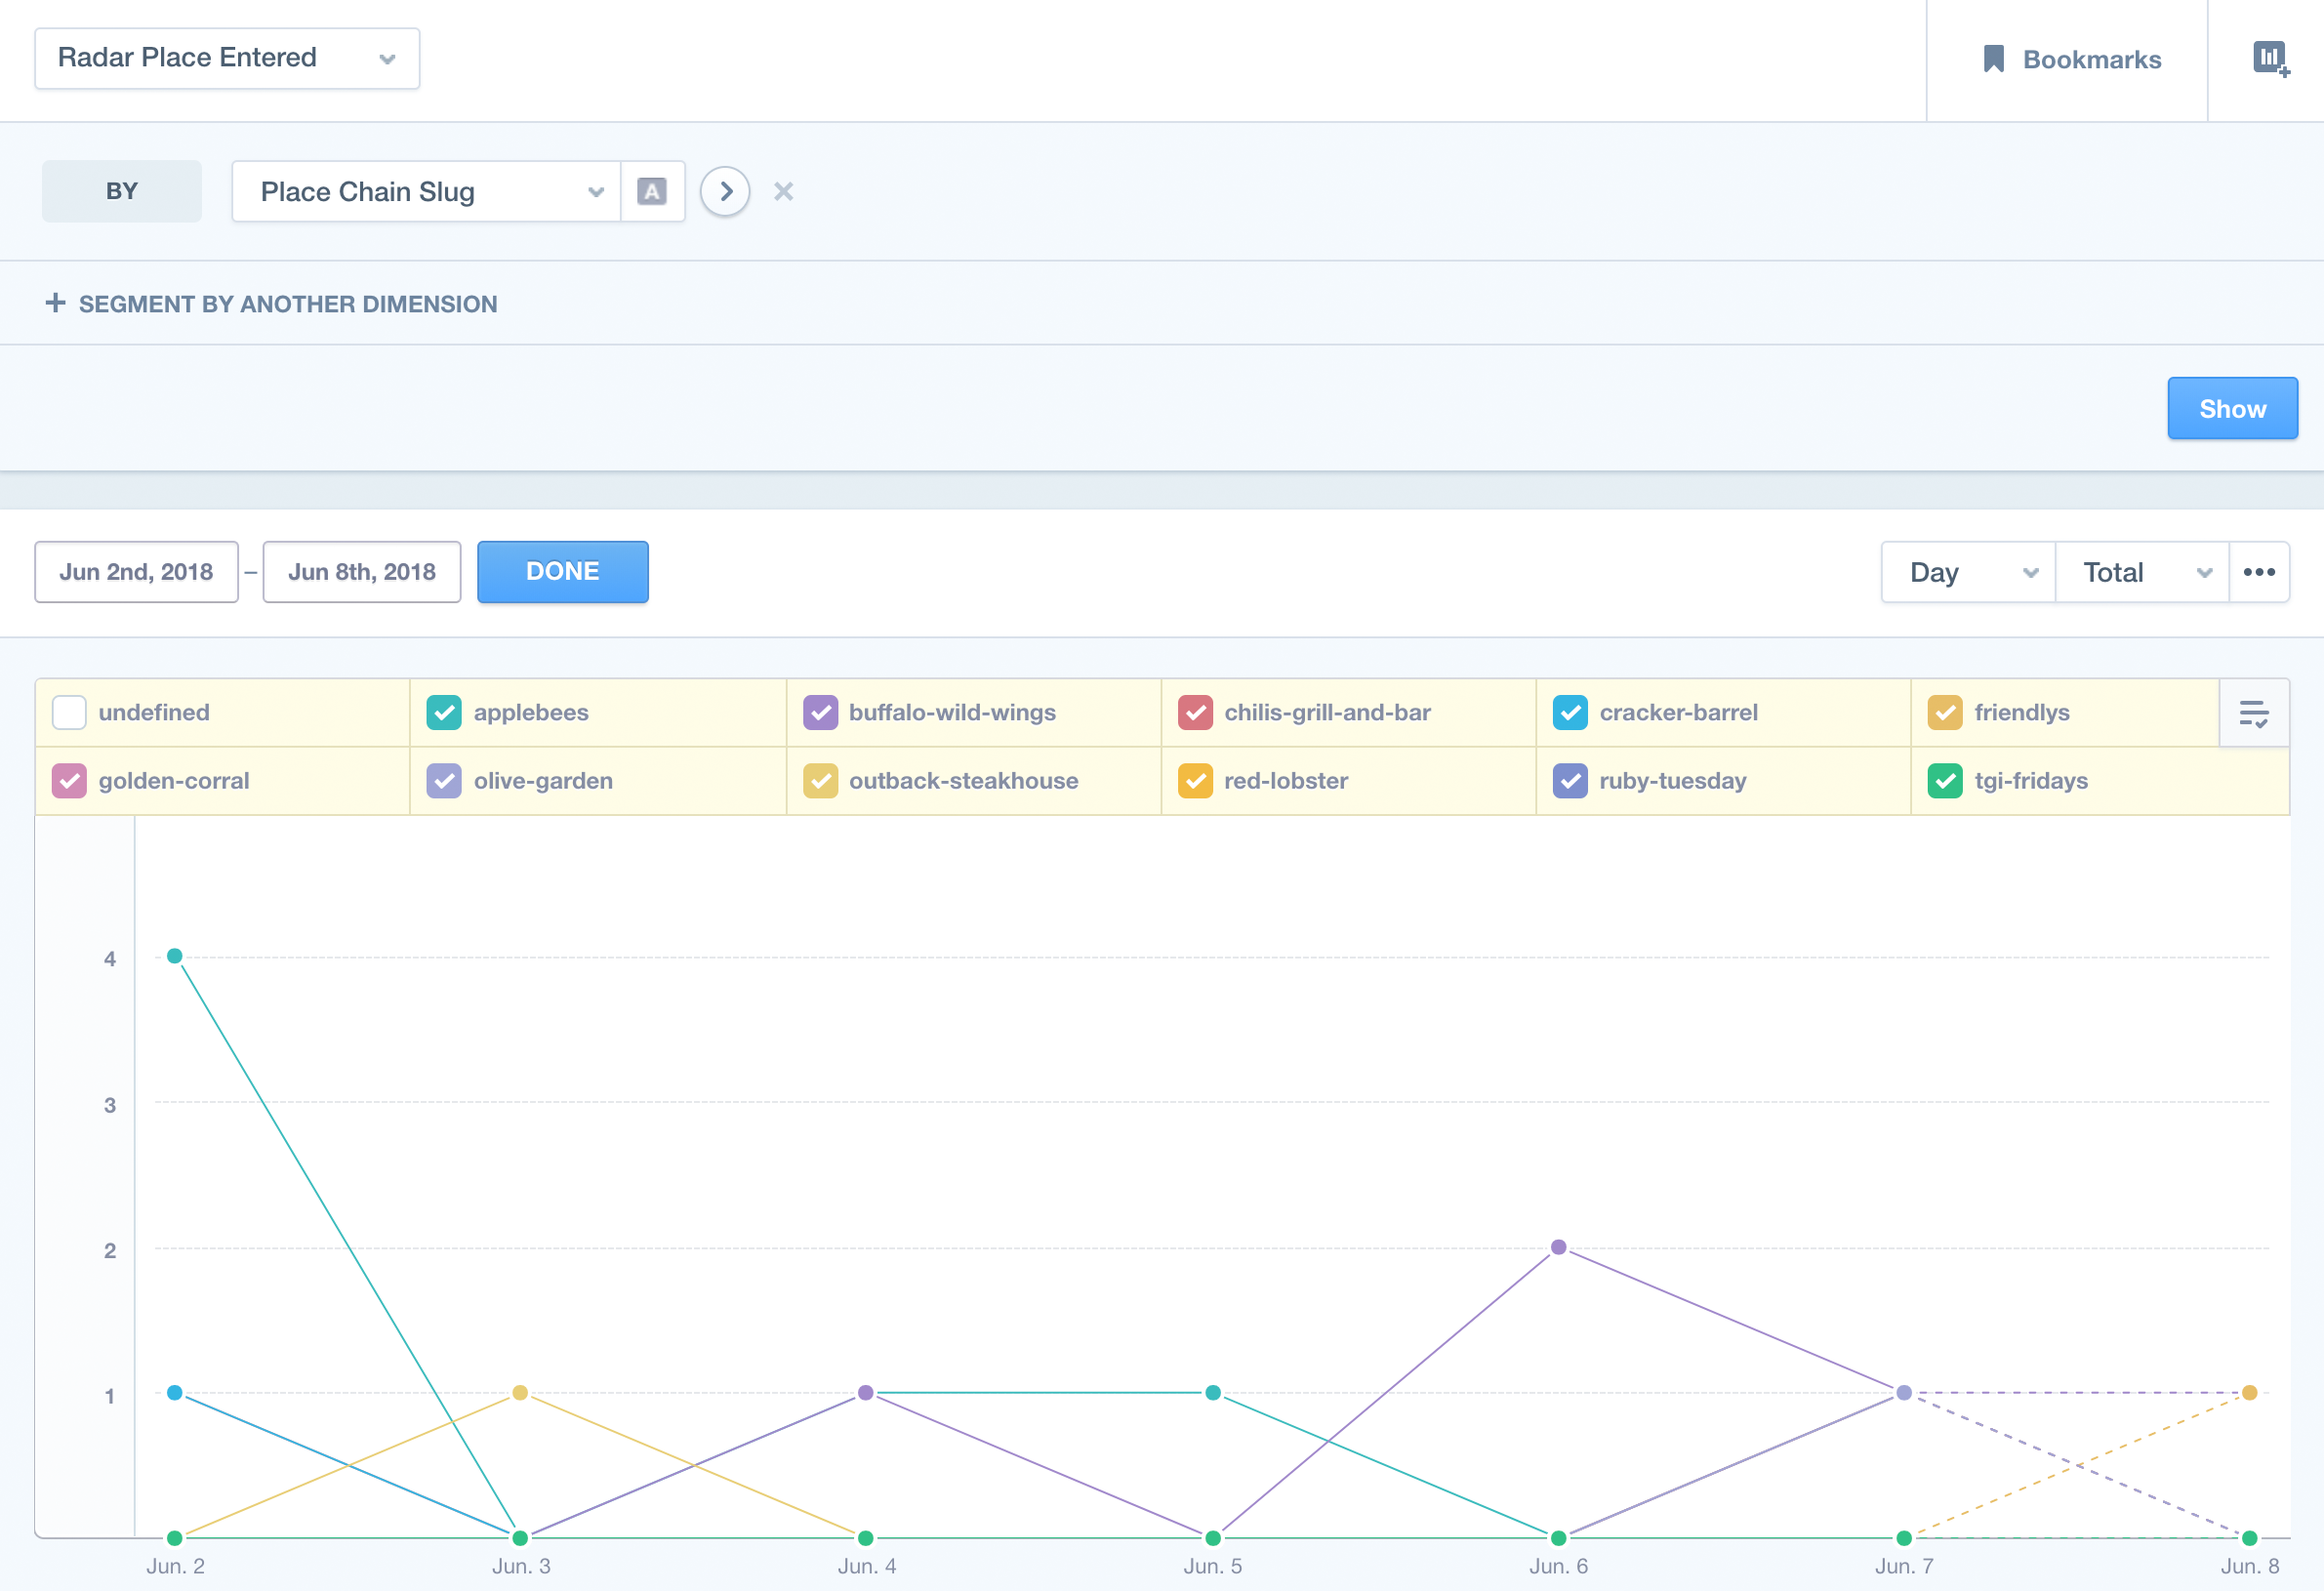
Task: Click the legend select-all list icon
Action: click(x=2253, y=713)
